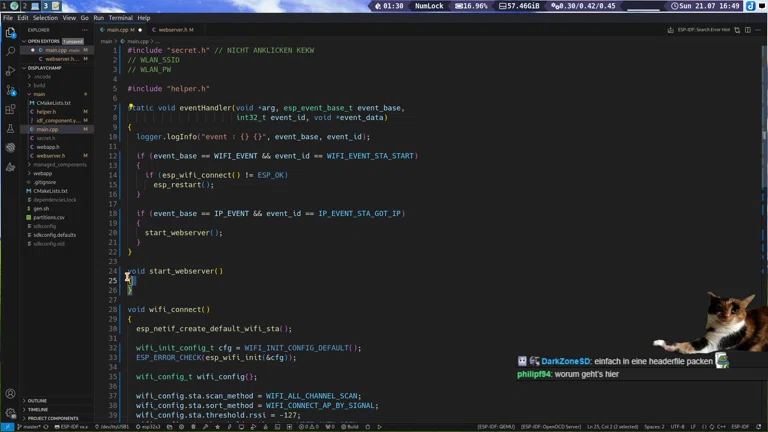Click the ESP-IDF monitor device icon
This screenshot has height=432, width=768.
[x=241, y=427]
